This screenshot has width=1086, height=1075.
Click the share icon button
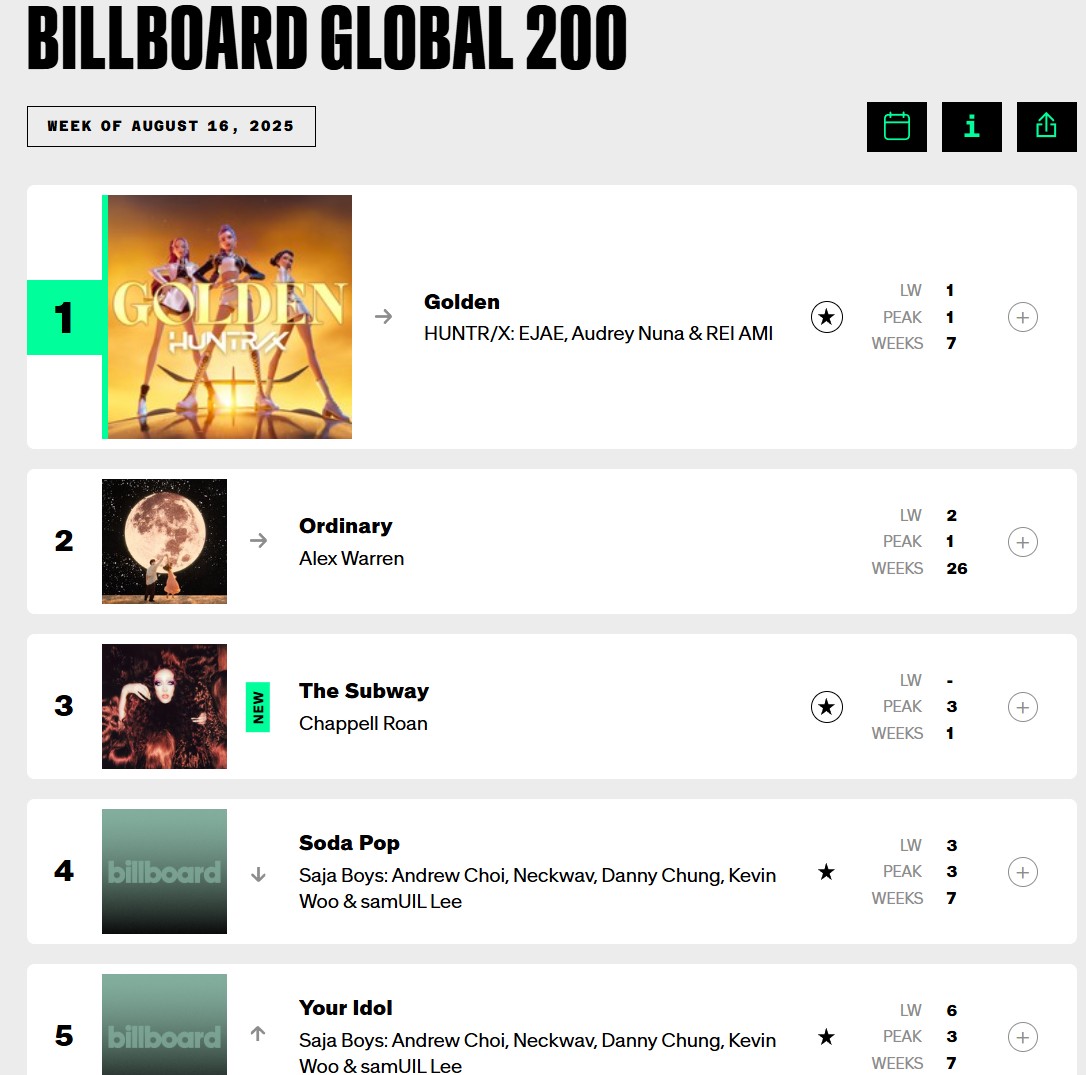click(1046, 127)
